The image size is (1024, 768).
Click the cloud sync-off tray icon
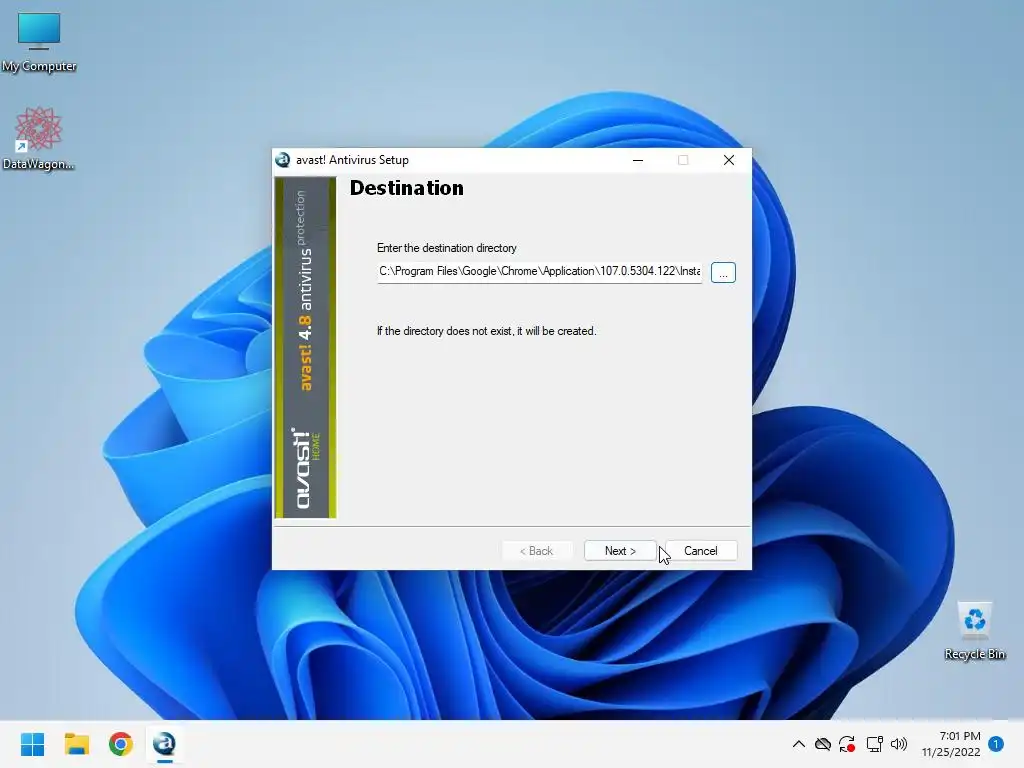(823, 744)
